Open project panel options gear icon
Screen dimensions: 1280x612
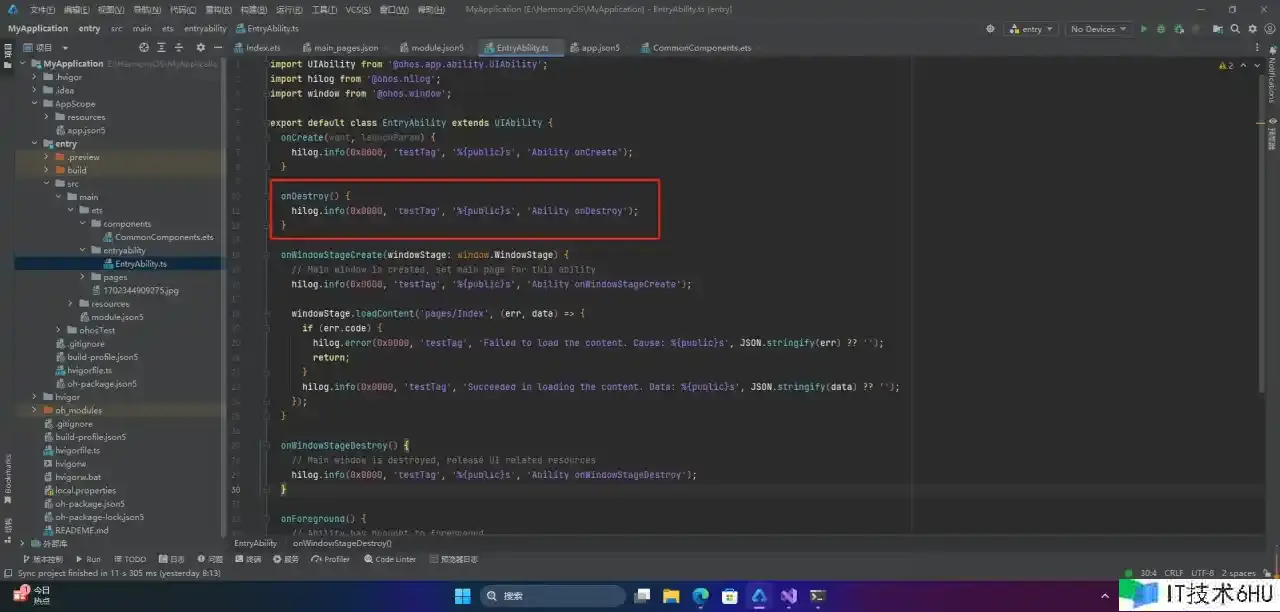pyautogui.click(x=200, y=47)
